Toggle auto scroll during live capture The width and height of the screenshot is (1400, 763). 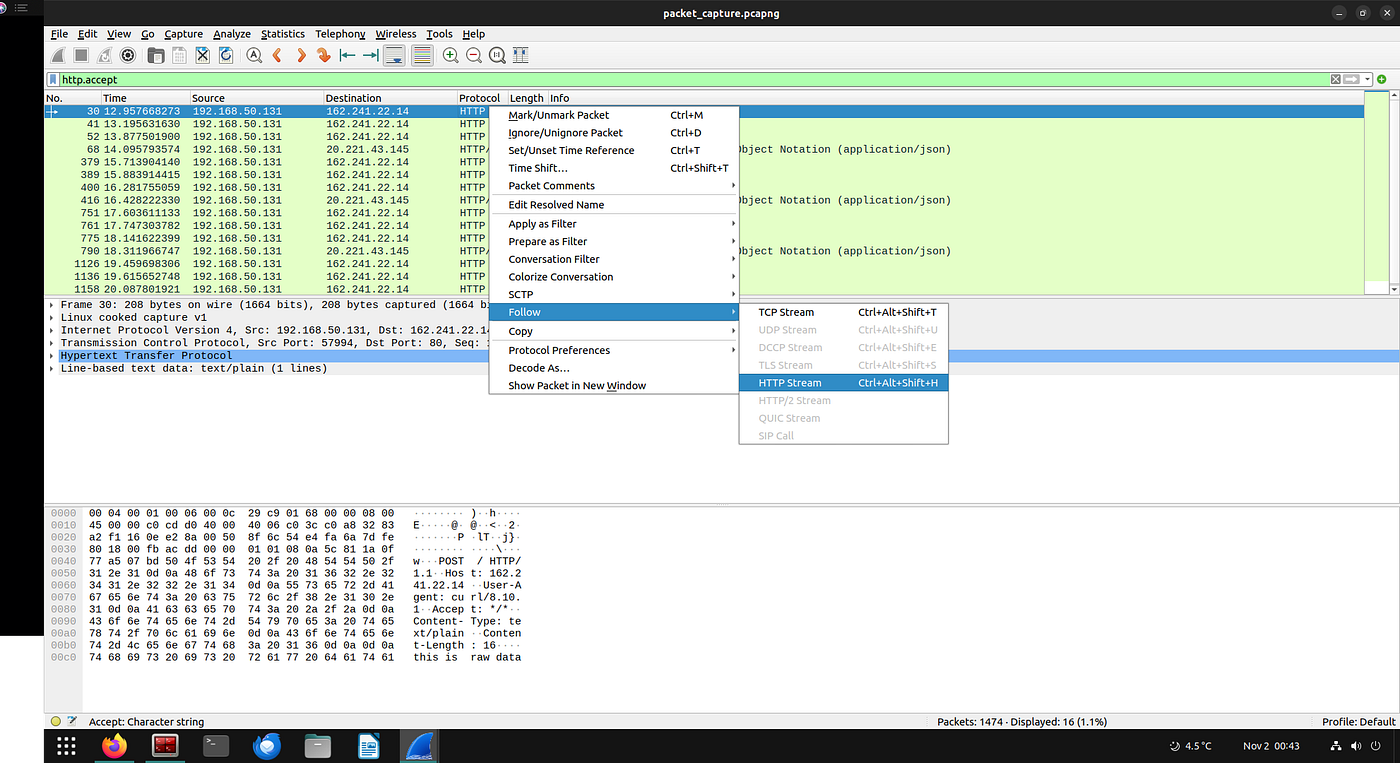pos(394,56)
